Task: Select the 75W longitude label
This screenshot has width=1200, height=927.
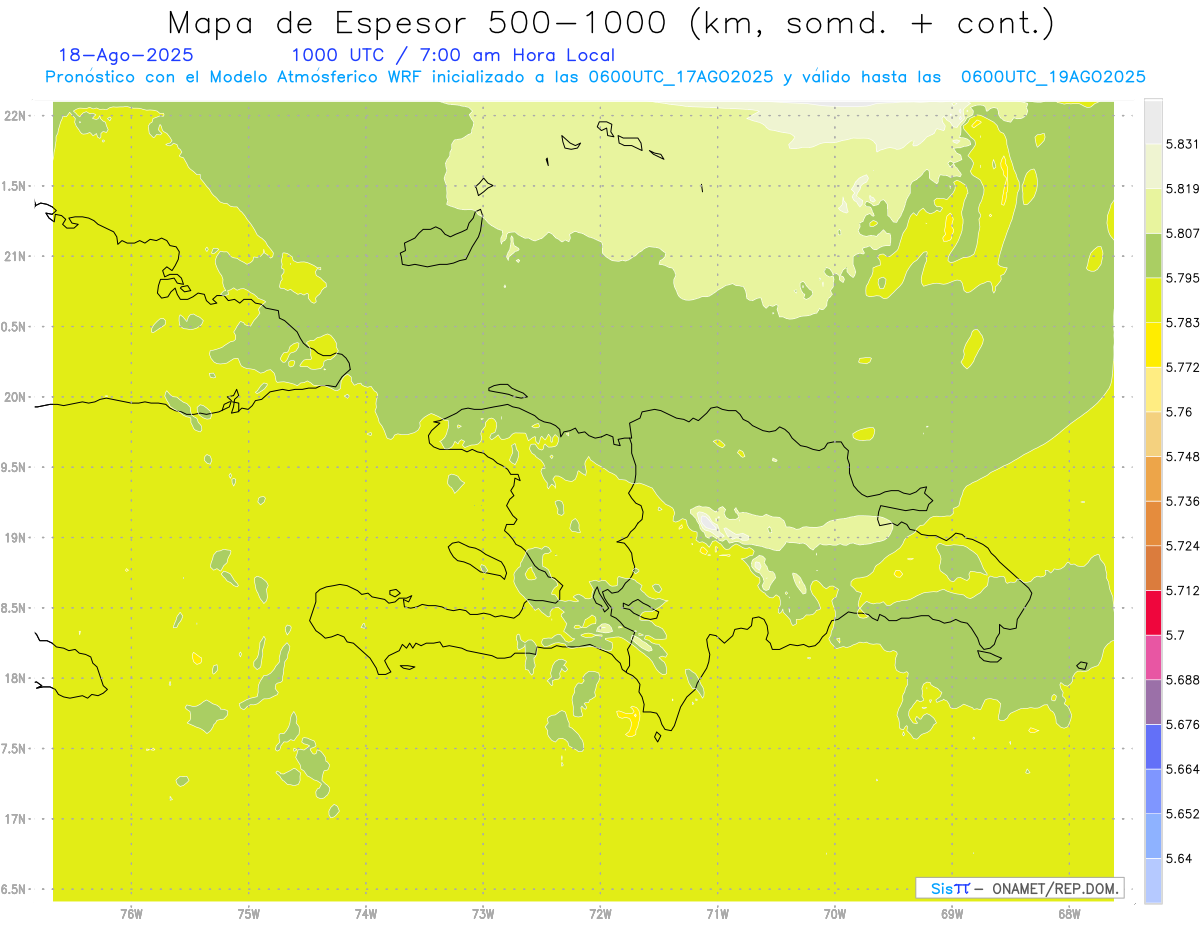Action: coord(248,914)
